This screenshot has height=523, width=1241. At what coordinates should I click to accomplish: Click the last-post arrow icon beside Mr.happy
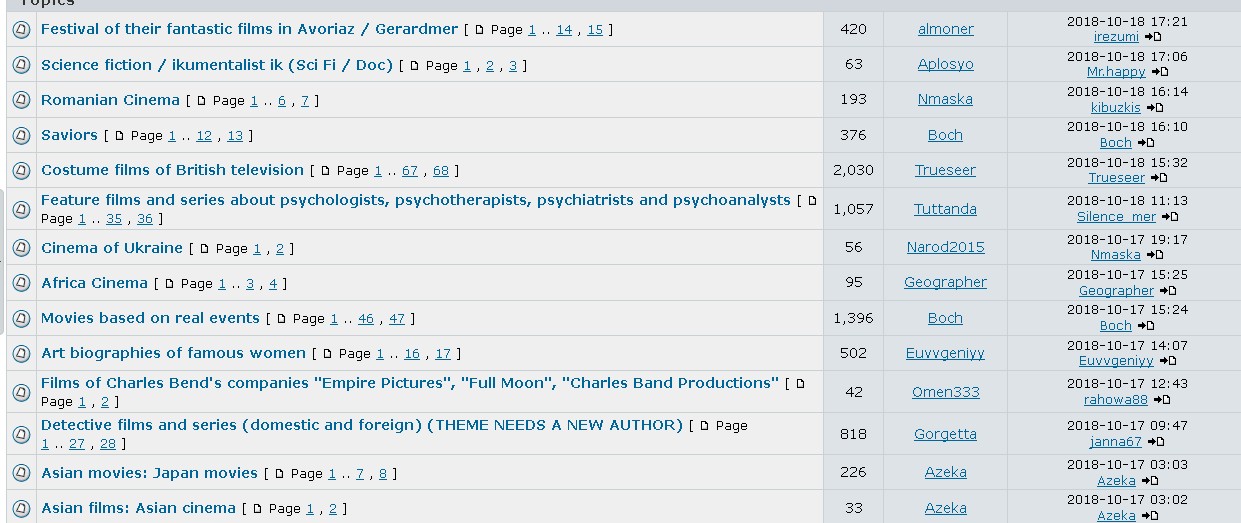1160,72
